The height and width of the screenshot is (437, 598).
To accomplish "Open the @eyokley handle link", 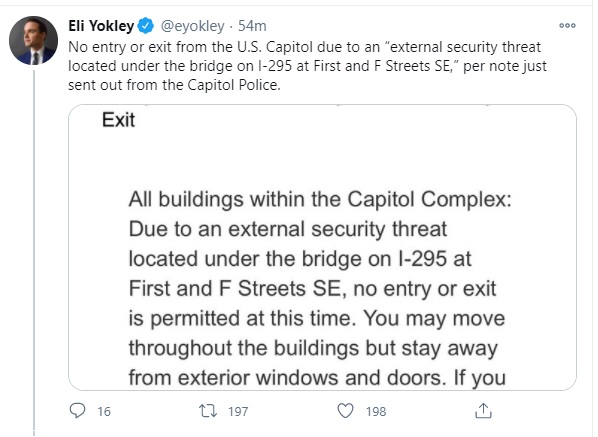I will 193,26.
